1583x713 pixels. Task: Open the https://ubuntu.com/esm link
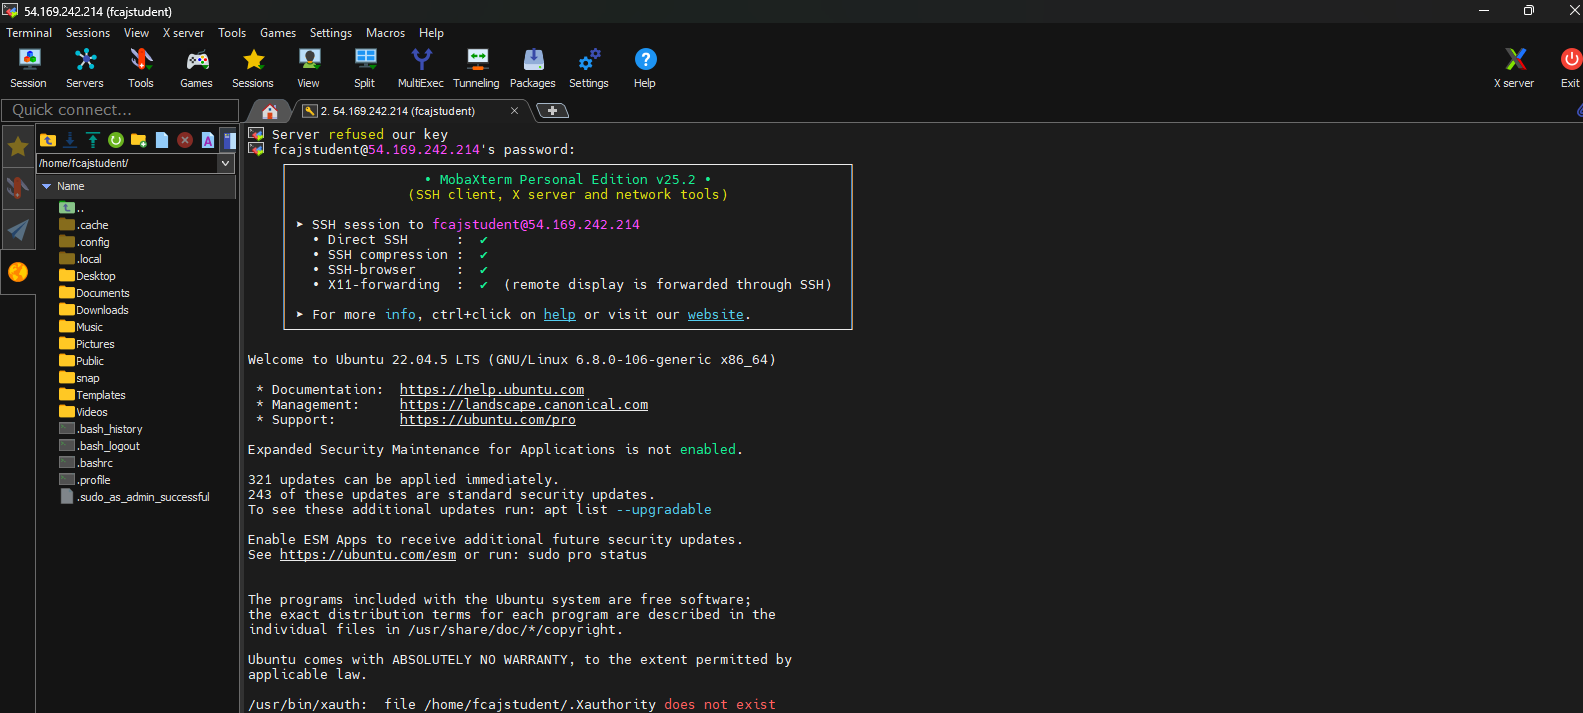(368, 554)
